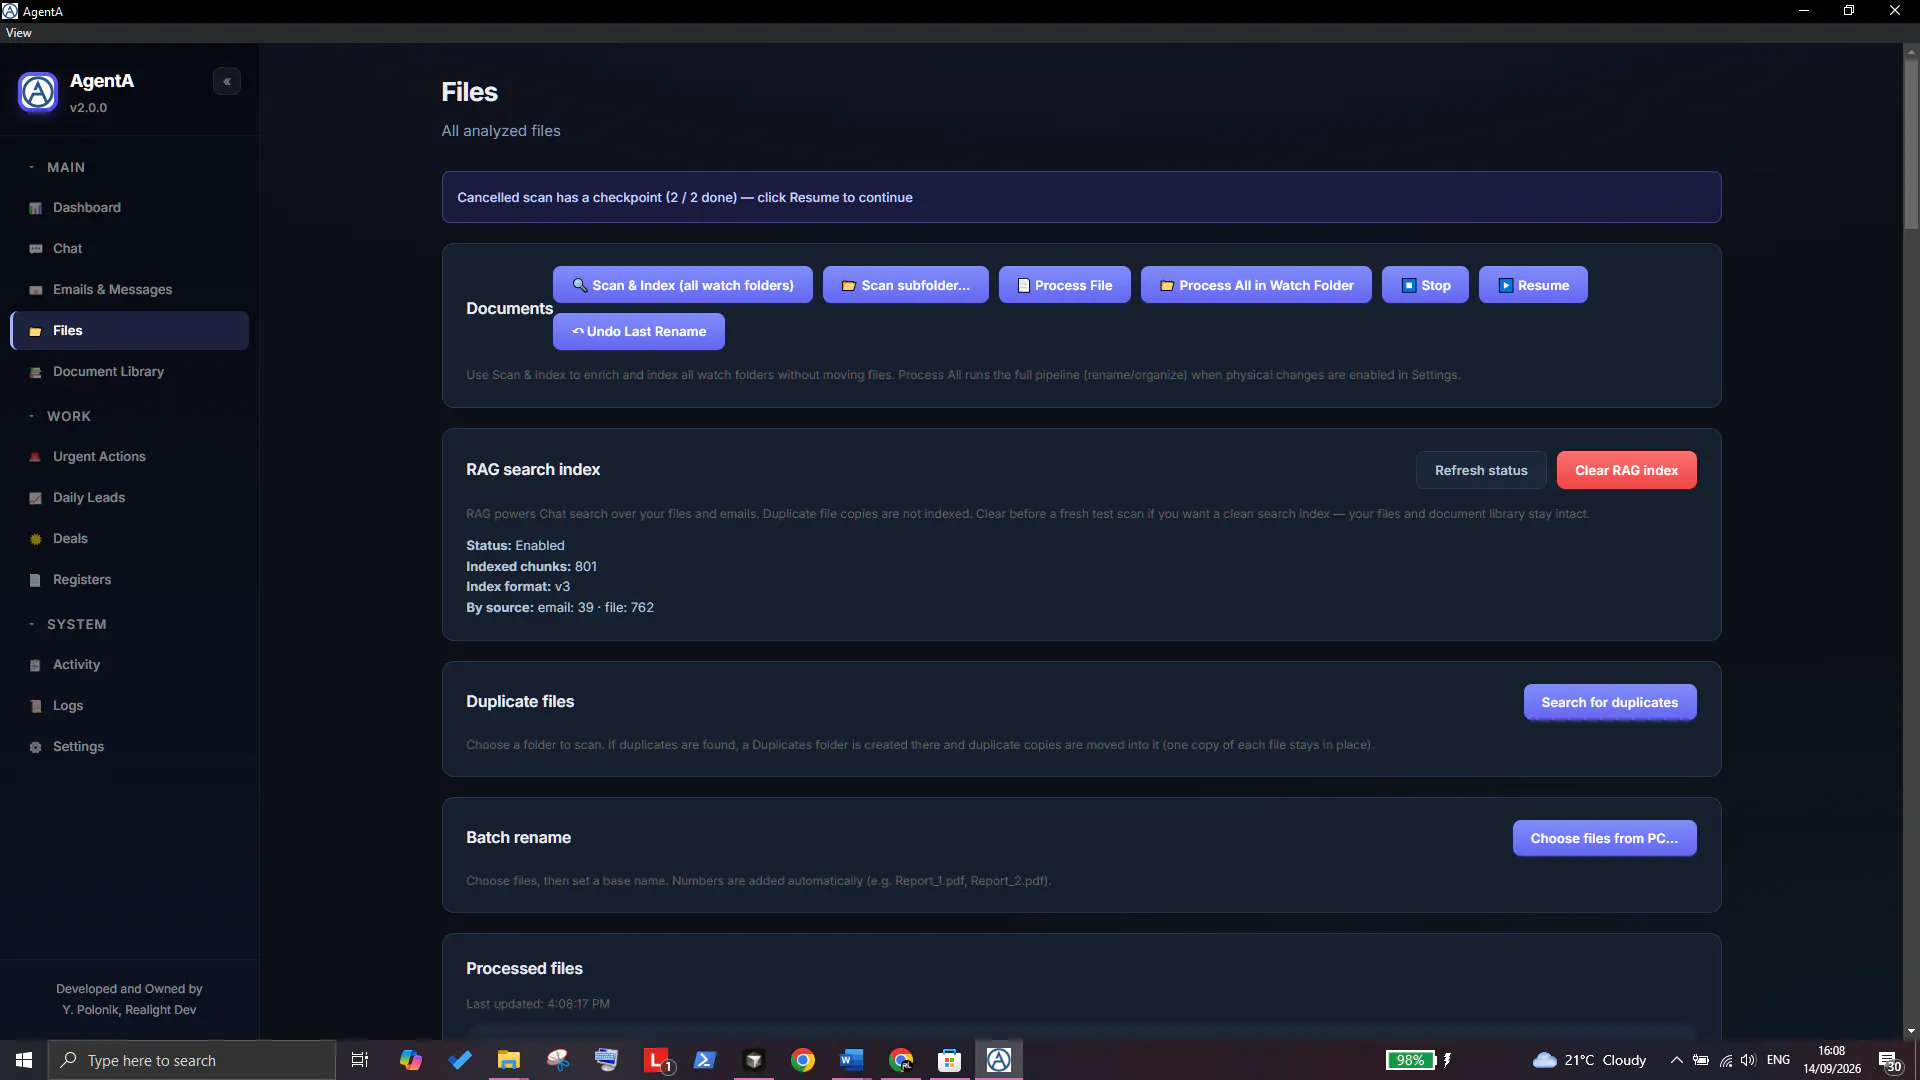Open the View menu
This screenshot has width=1920, height=1080.
click(18, 33)
